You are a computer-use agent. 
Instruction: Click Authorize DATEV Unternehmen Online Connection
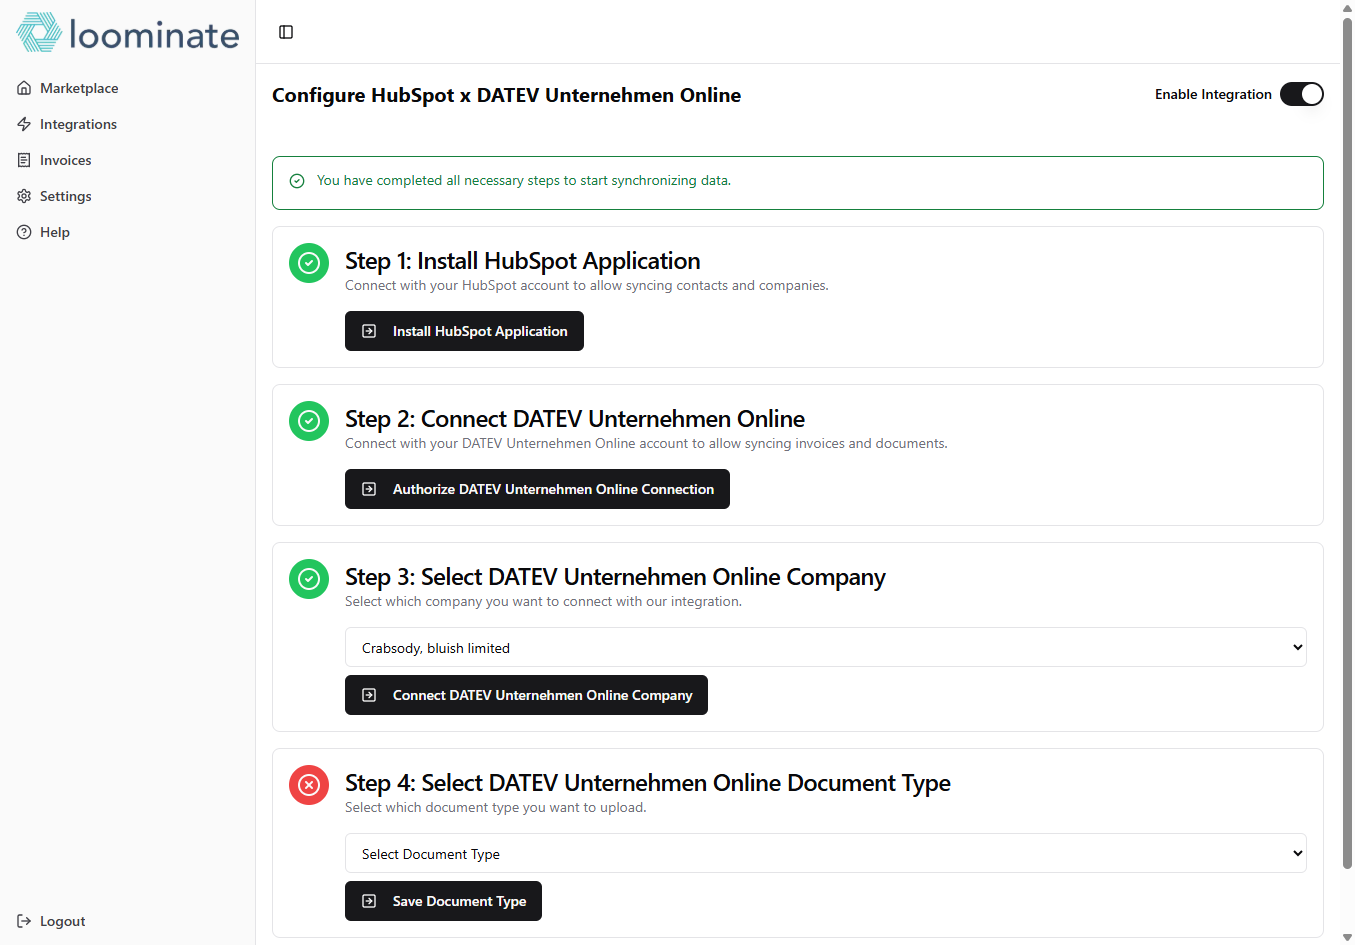(537, 489)
